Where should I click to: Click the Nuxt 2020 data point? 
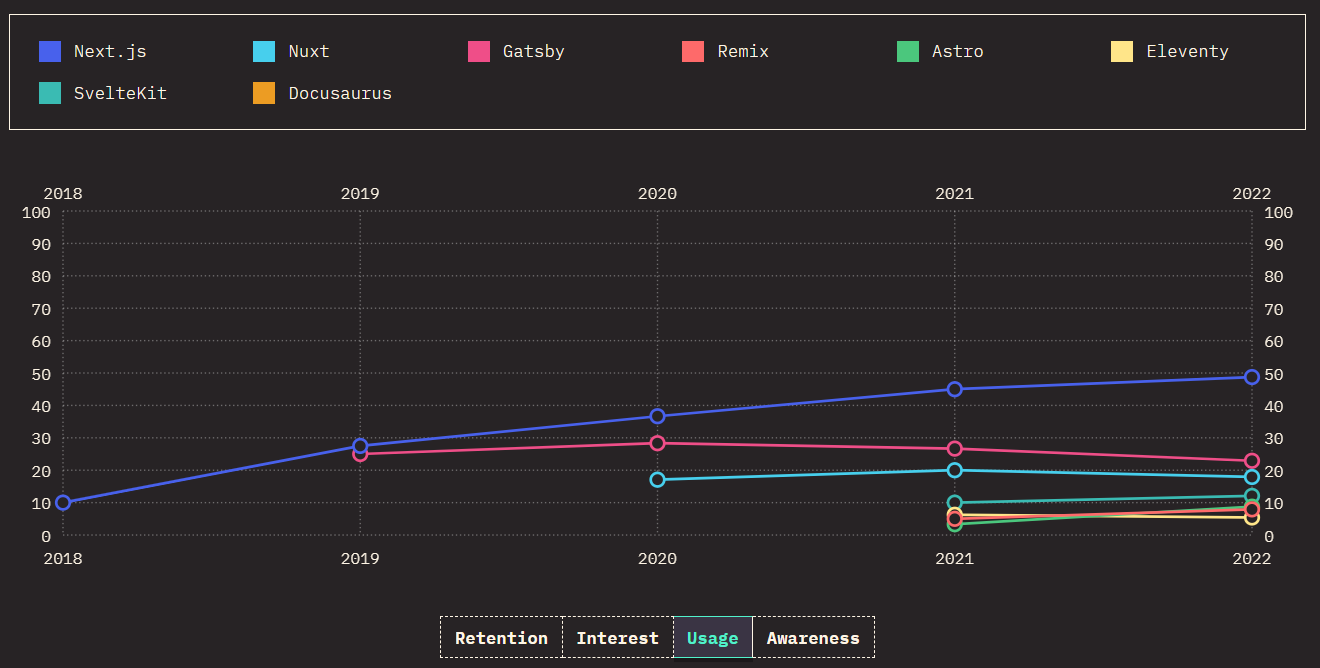[657, 480]
